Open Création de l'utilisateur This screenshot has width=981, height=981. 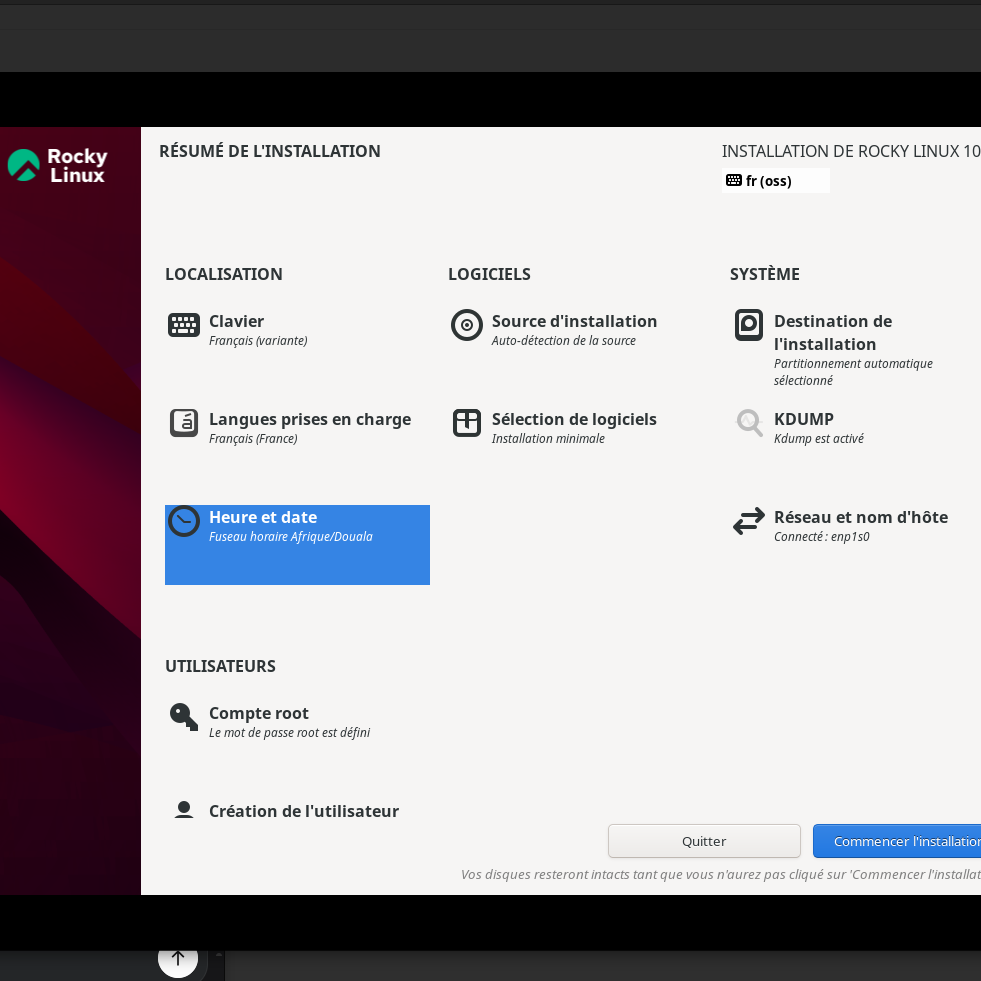(x=297, y=811)
